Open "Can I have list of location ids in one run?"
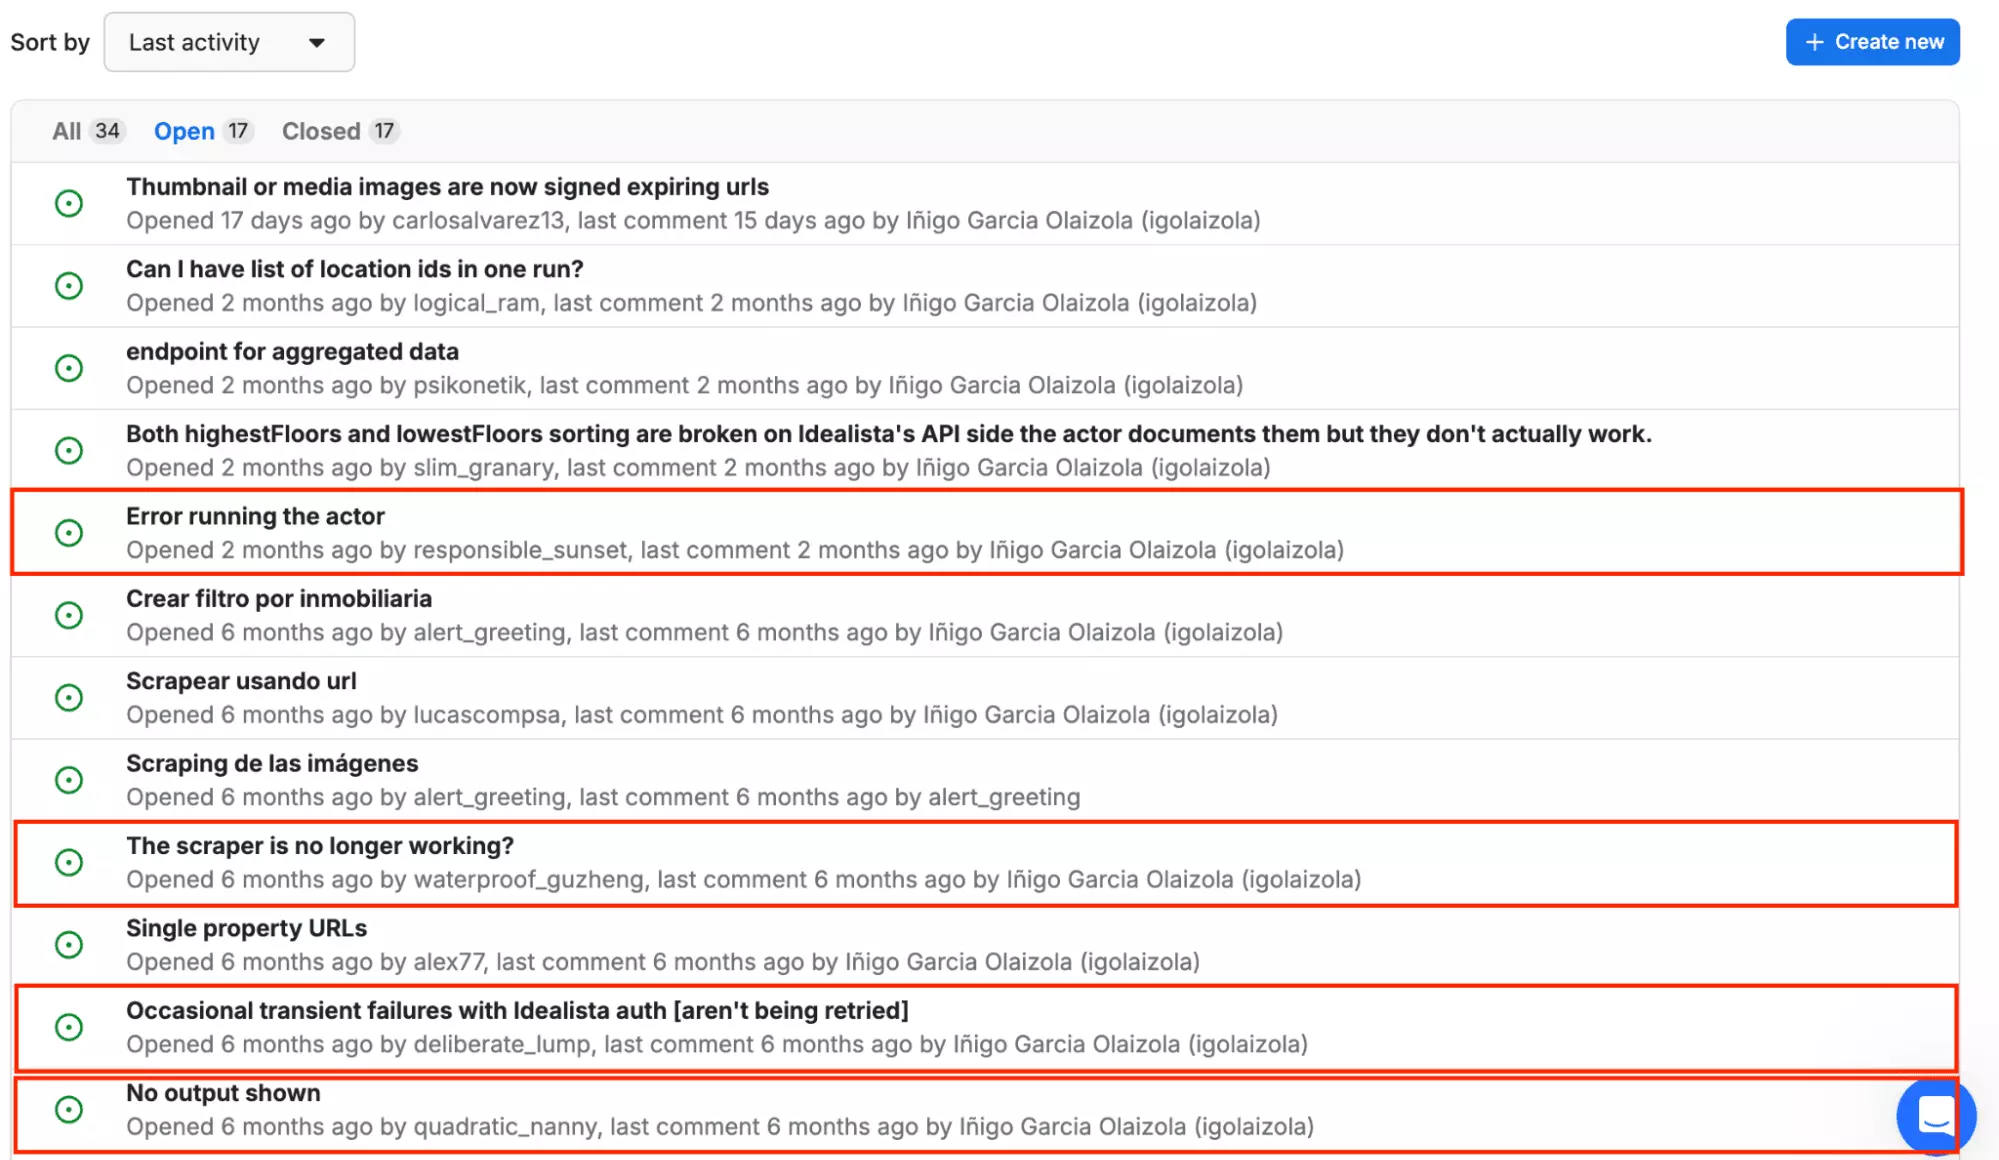 pos(355,268)
